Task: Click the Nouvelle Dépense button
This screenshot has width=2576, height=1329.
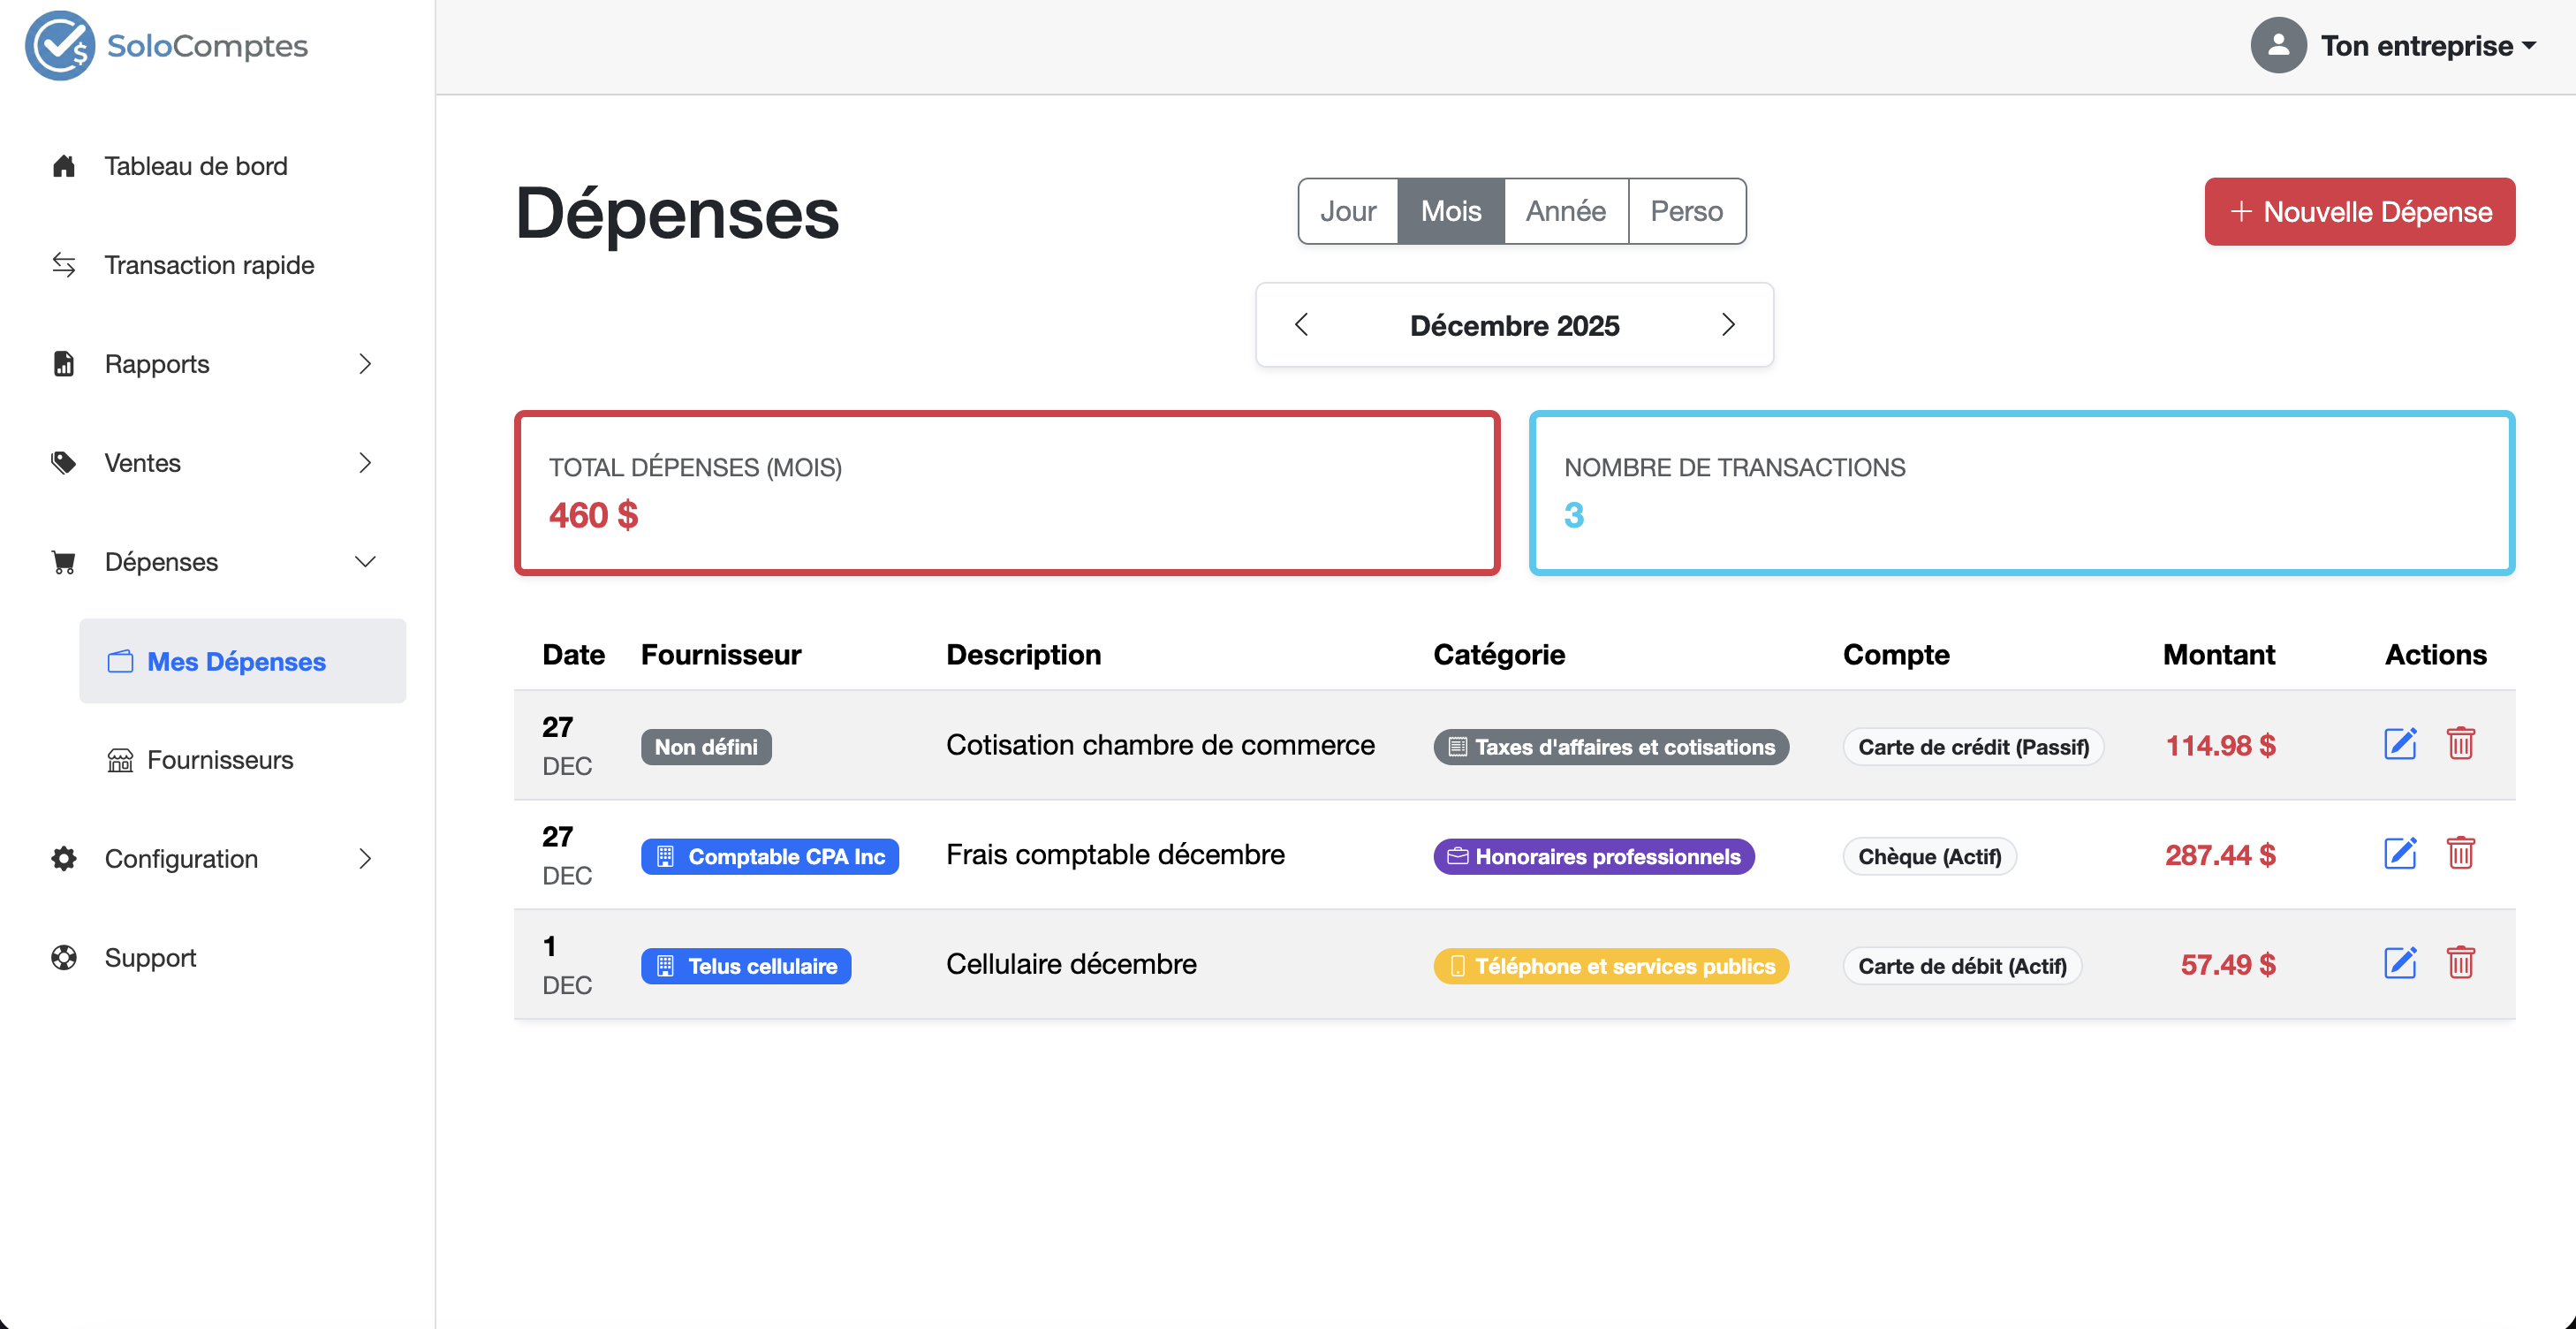Action: 2359,212
